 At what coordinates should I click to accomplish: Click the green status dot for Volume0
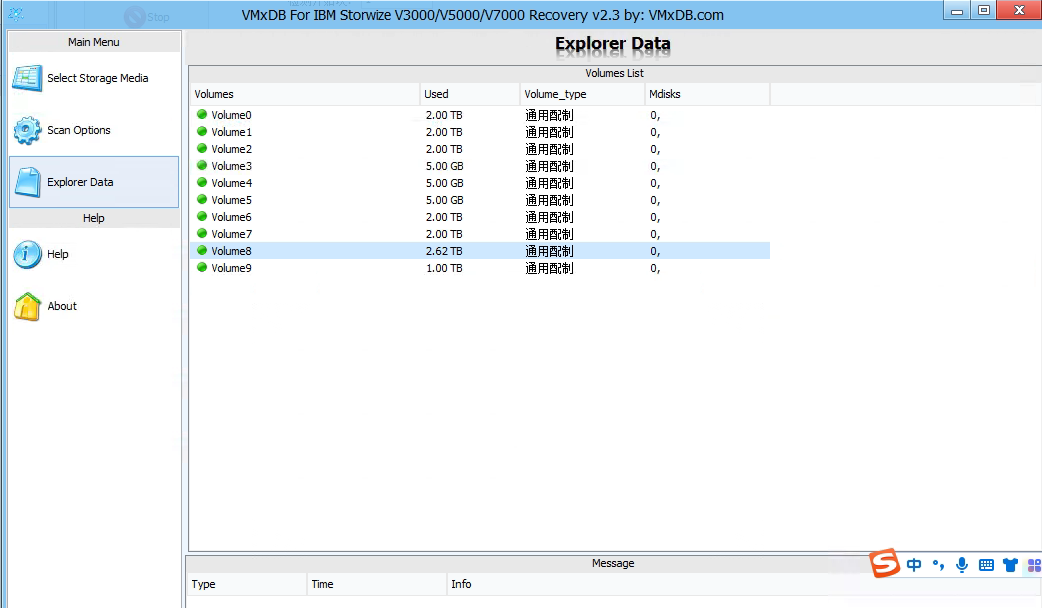coord(202,114)
